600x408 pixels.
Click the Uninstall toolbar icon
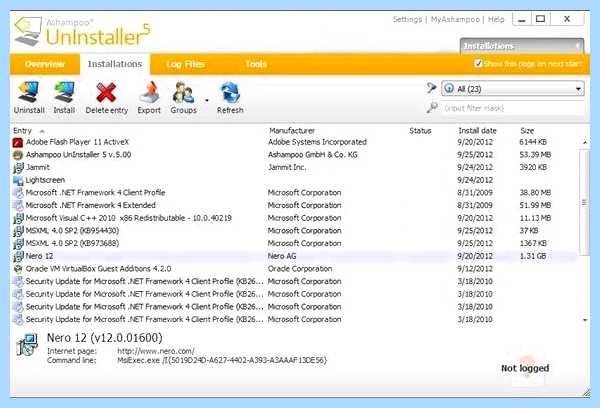click(29, 92)
